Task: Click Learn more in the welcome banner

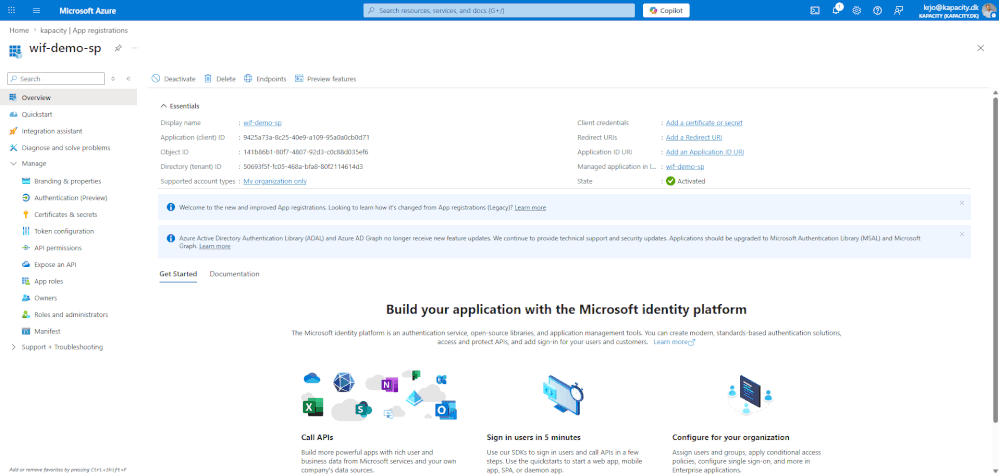Action: 530,208
